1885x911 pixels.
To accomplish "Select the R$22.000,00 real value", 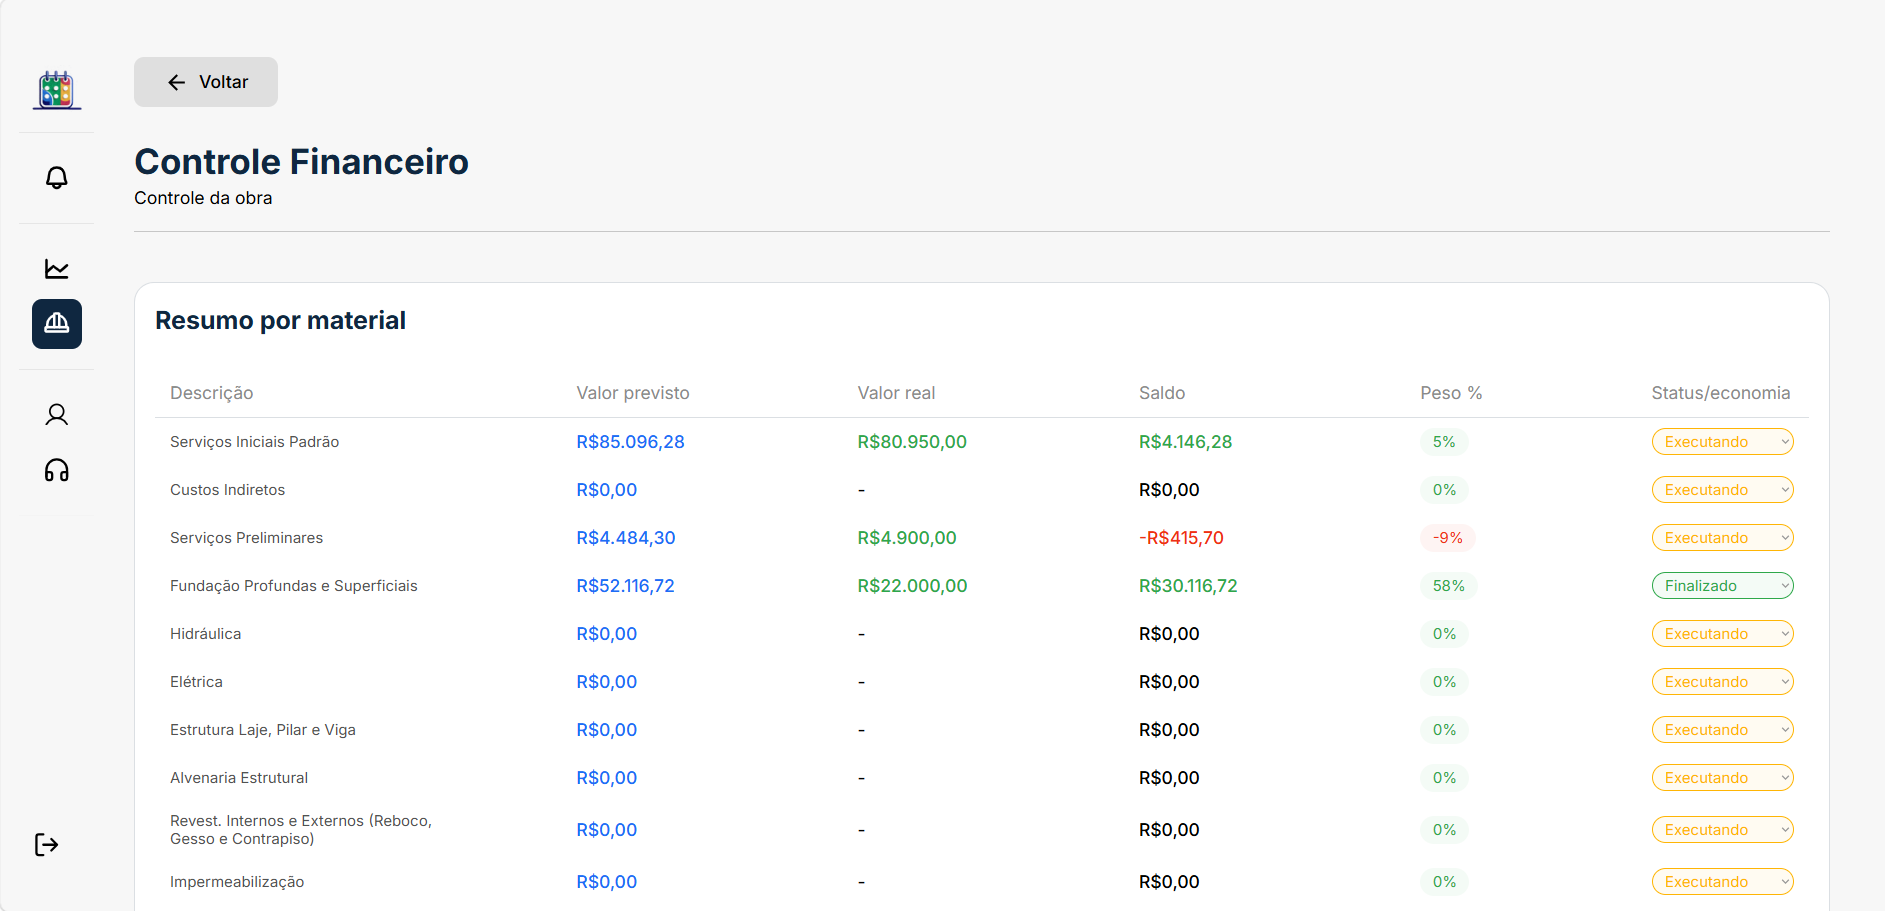I will point(912,586).
